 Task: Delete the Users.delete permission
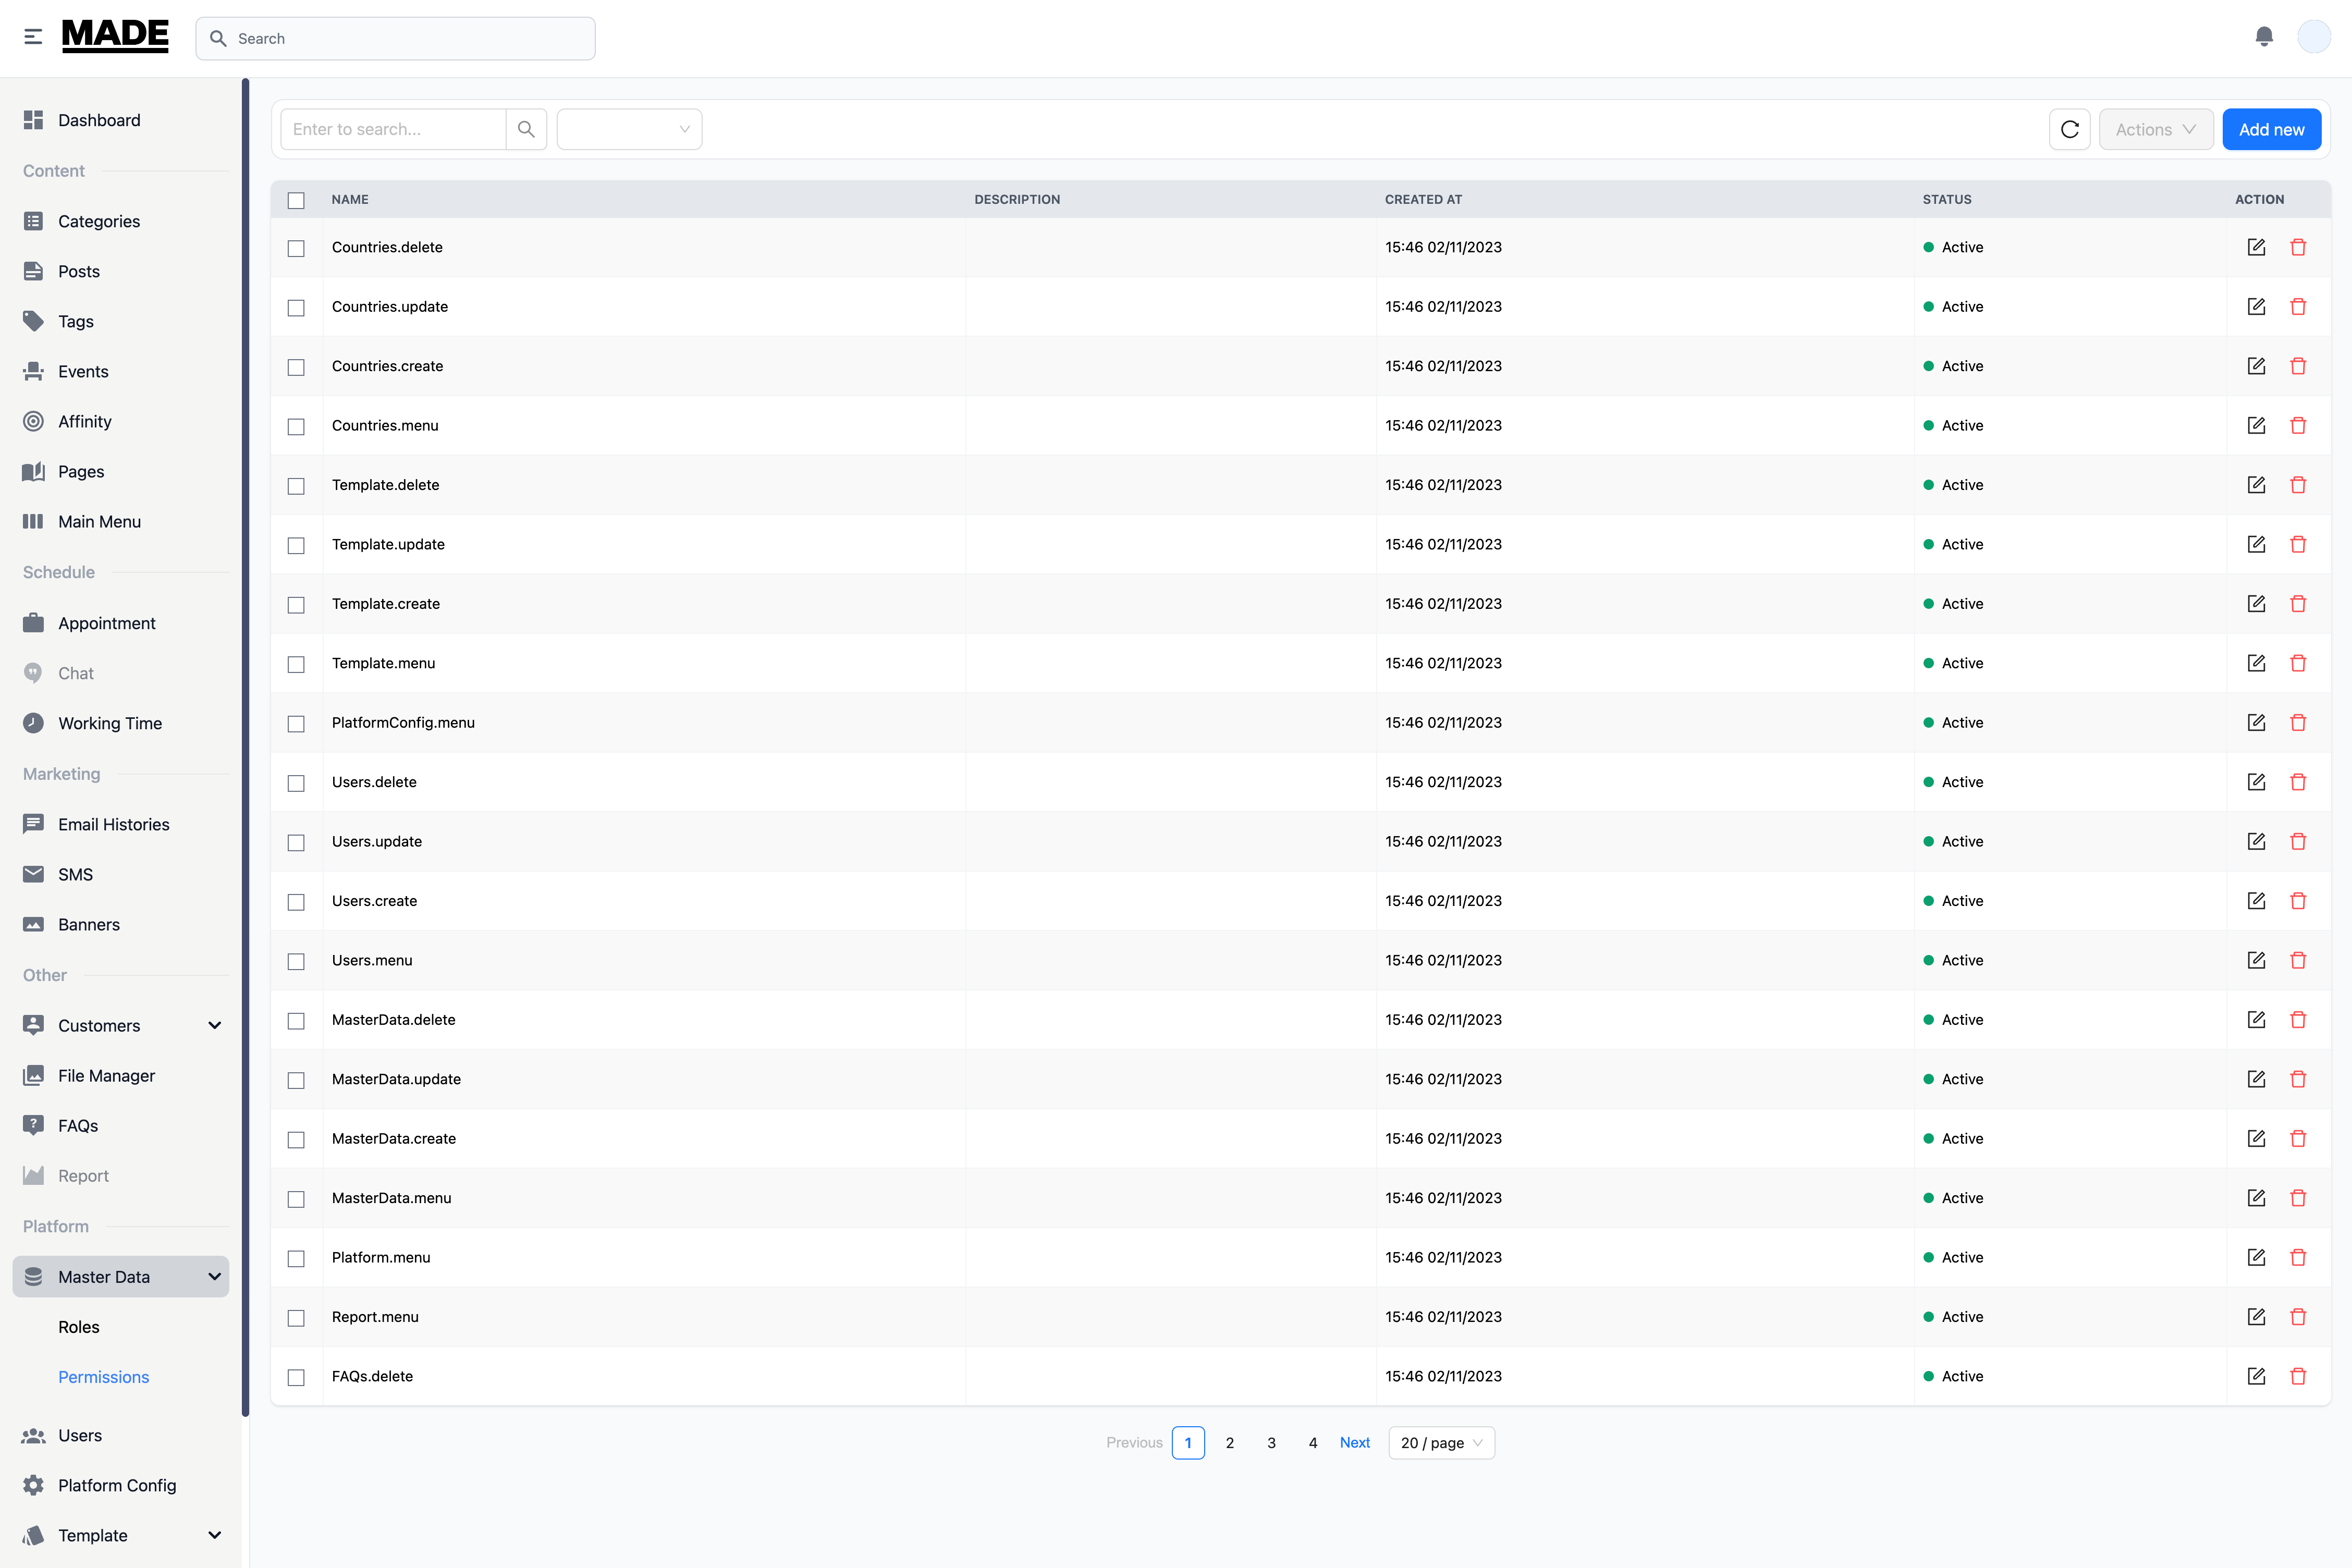[x=2298, y=782]
